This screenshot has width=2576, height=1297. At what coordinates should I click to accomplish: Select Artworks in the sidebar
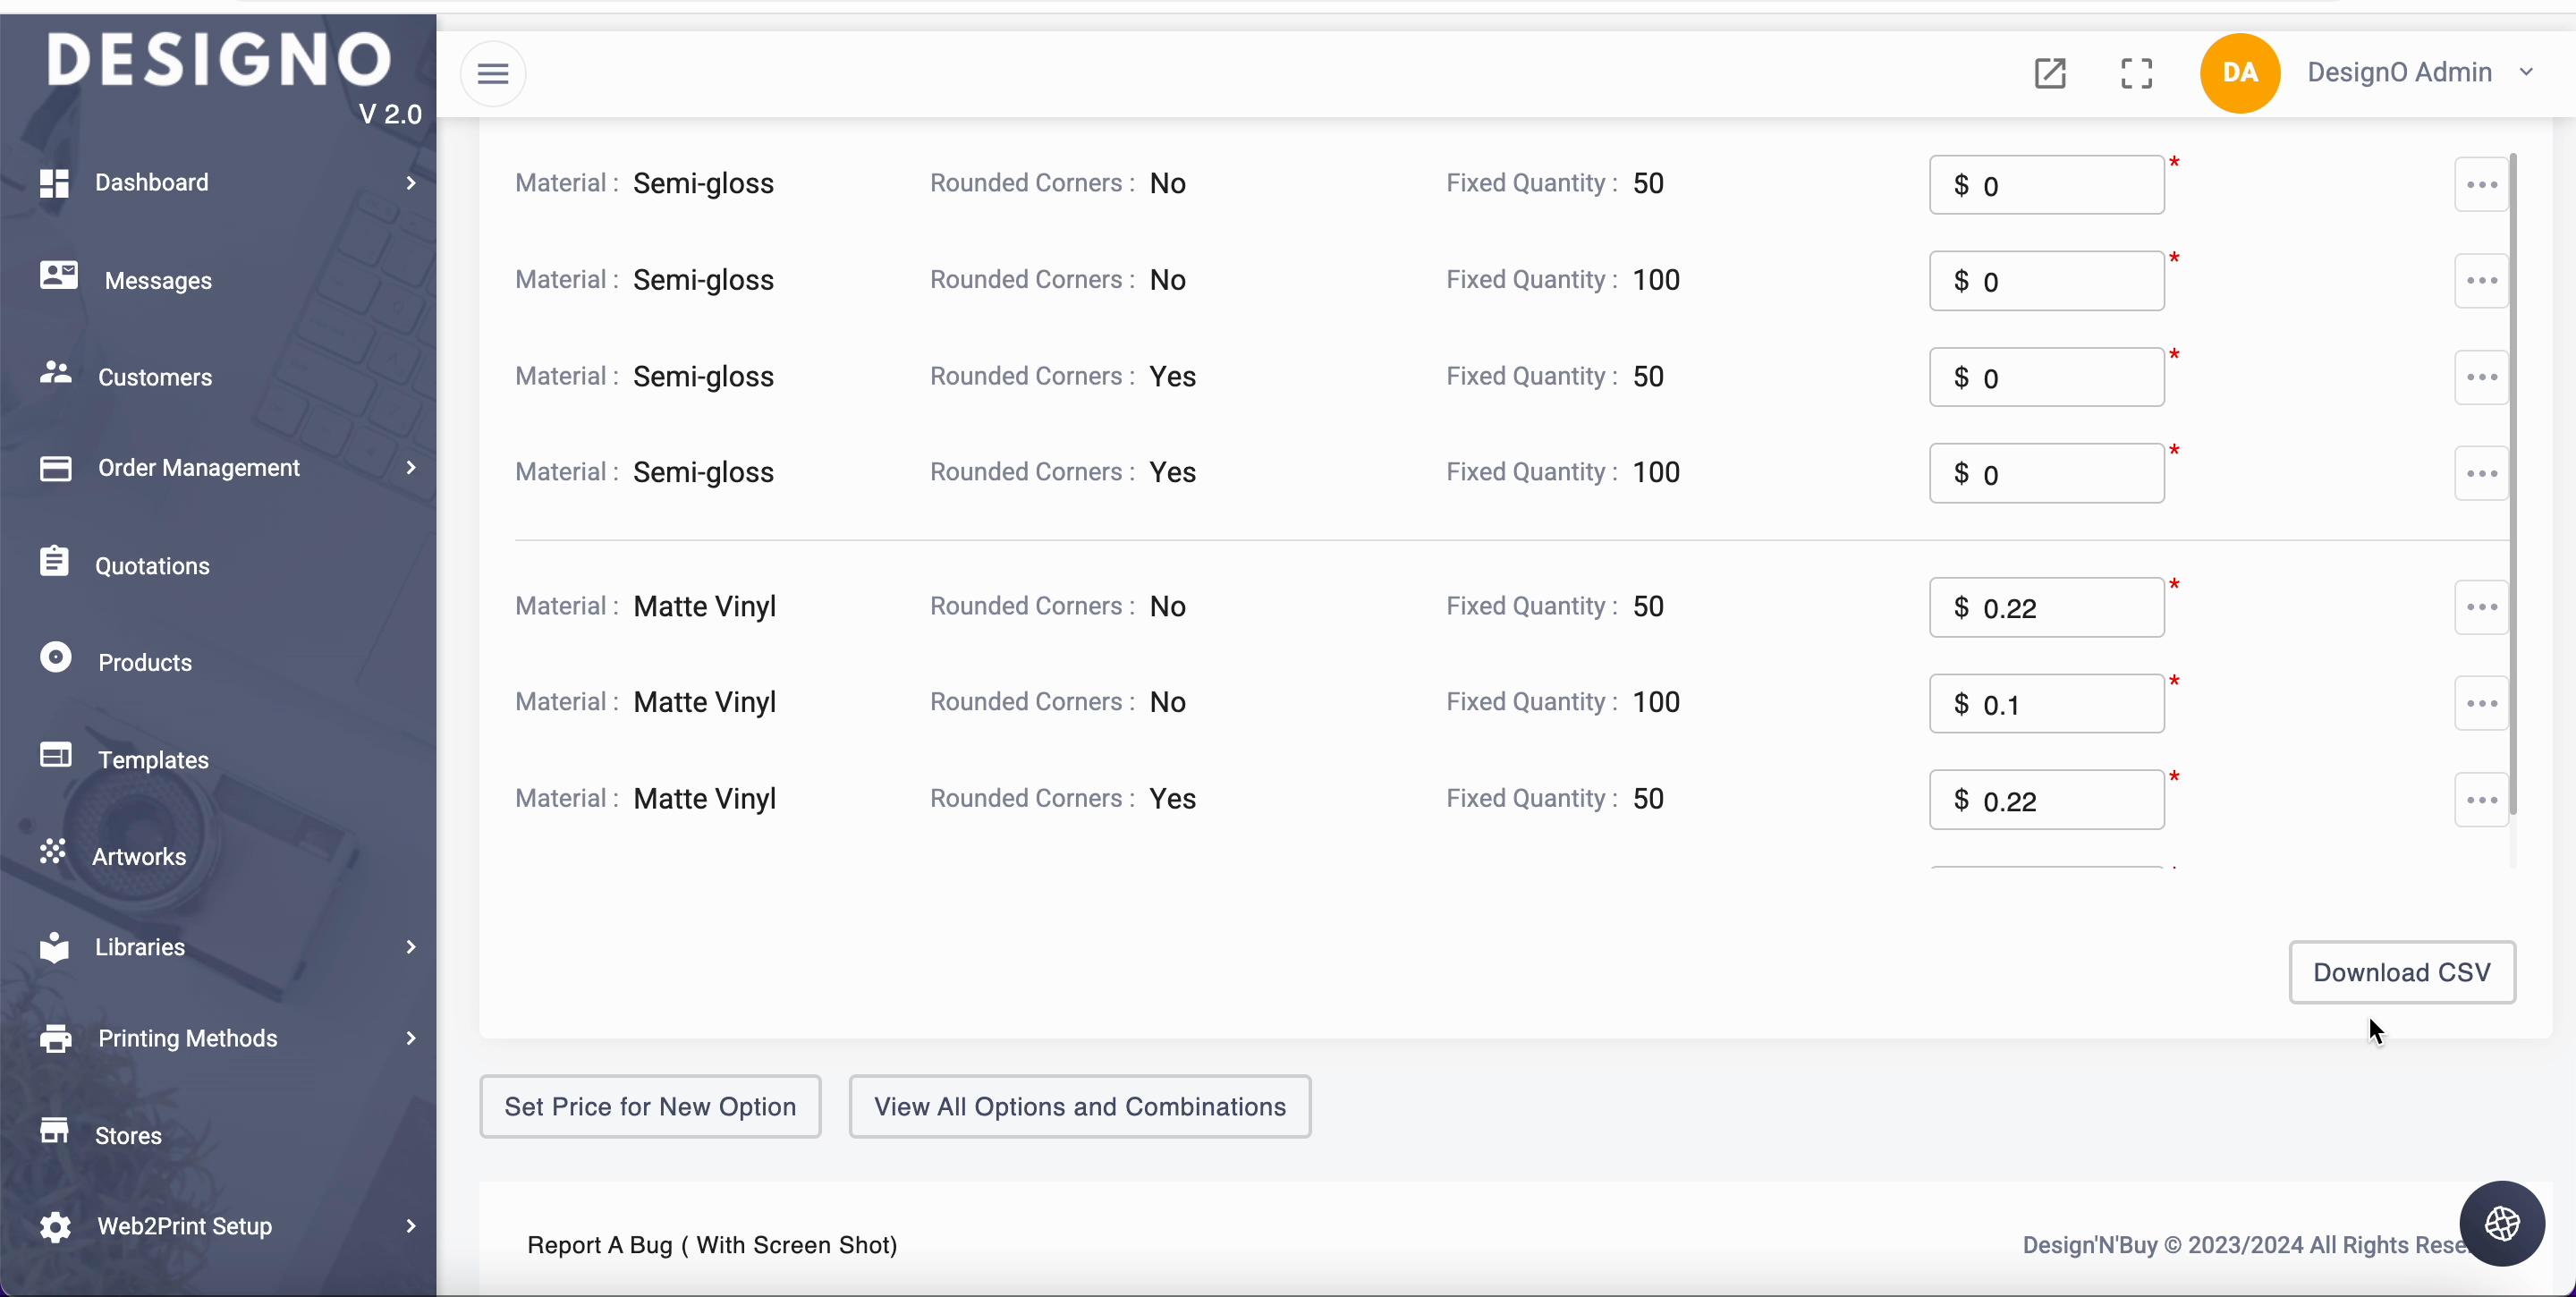click(x=139, y=856)
